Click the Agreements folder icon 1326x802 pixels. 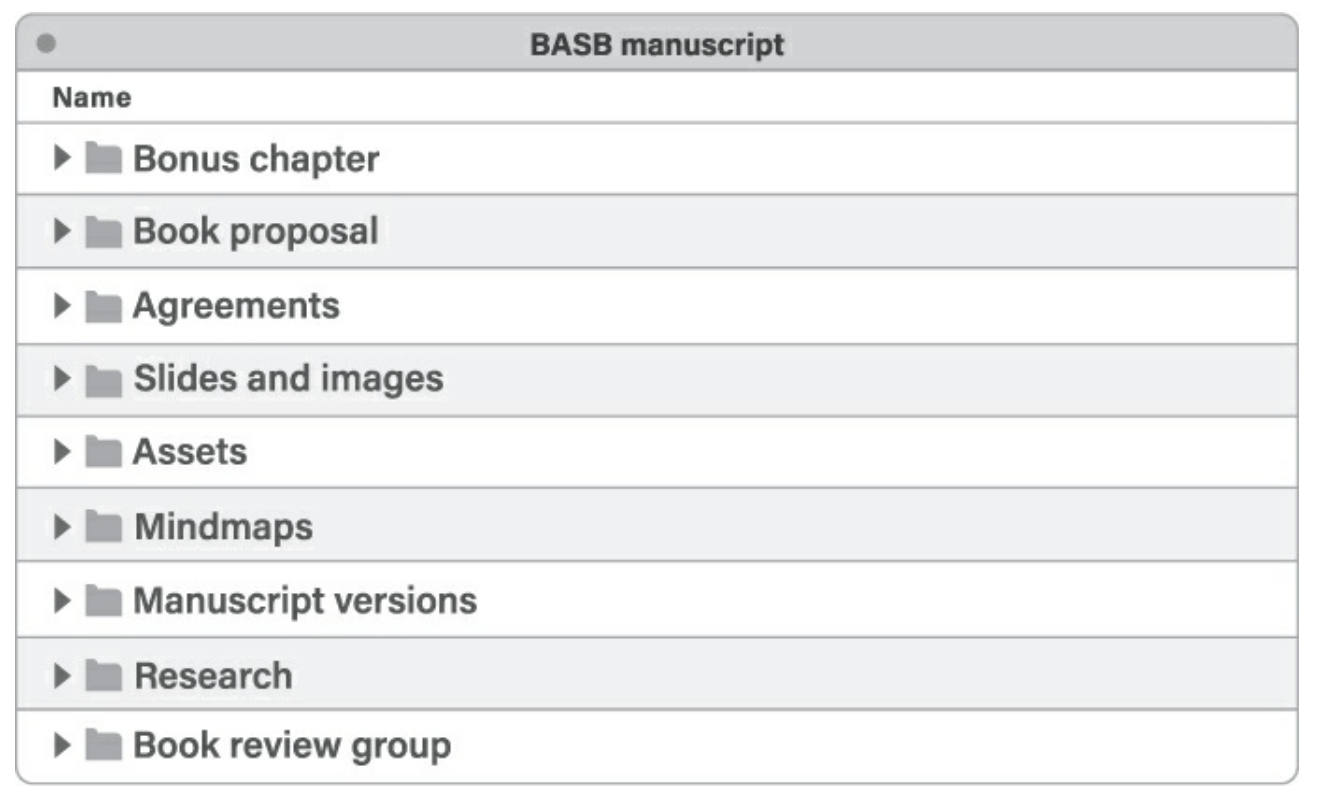pos(103,306)
